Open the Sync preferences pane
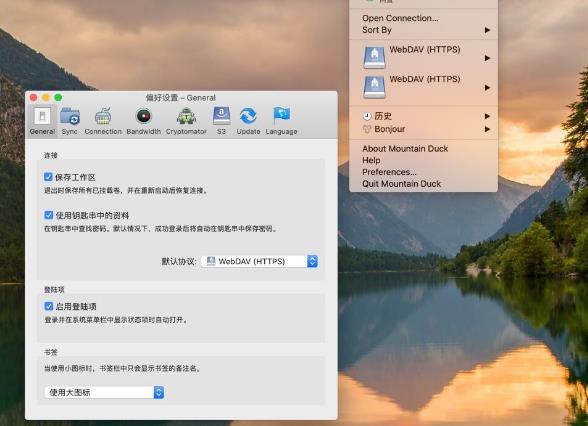 pos(70,121)
